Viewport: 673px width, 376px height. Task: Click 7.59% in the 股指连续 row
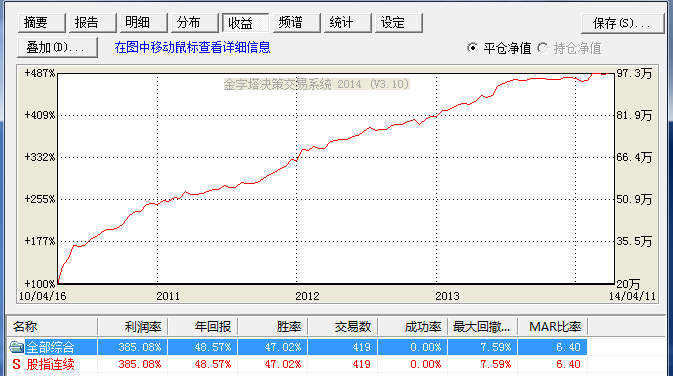[495, 364]
